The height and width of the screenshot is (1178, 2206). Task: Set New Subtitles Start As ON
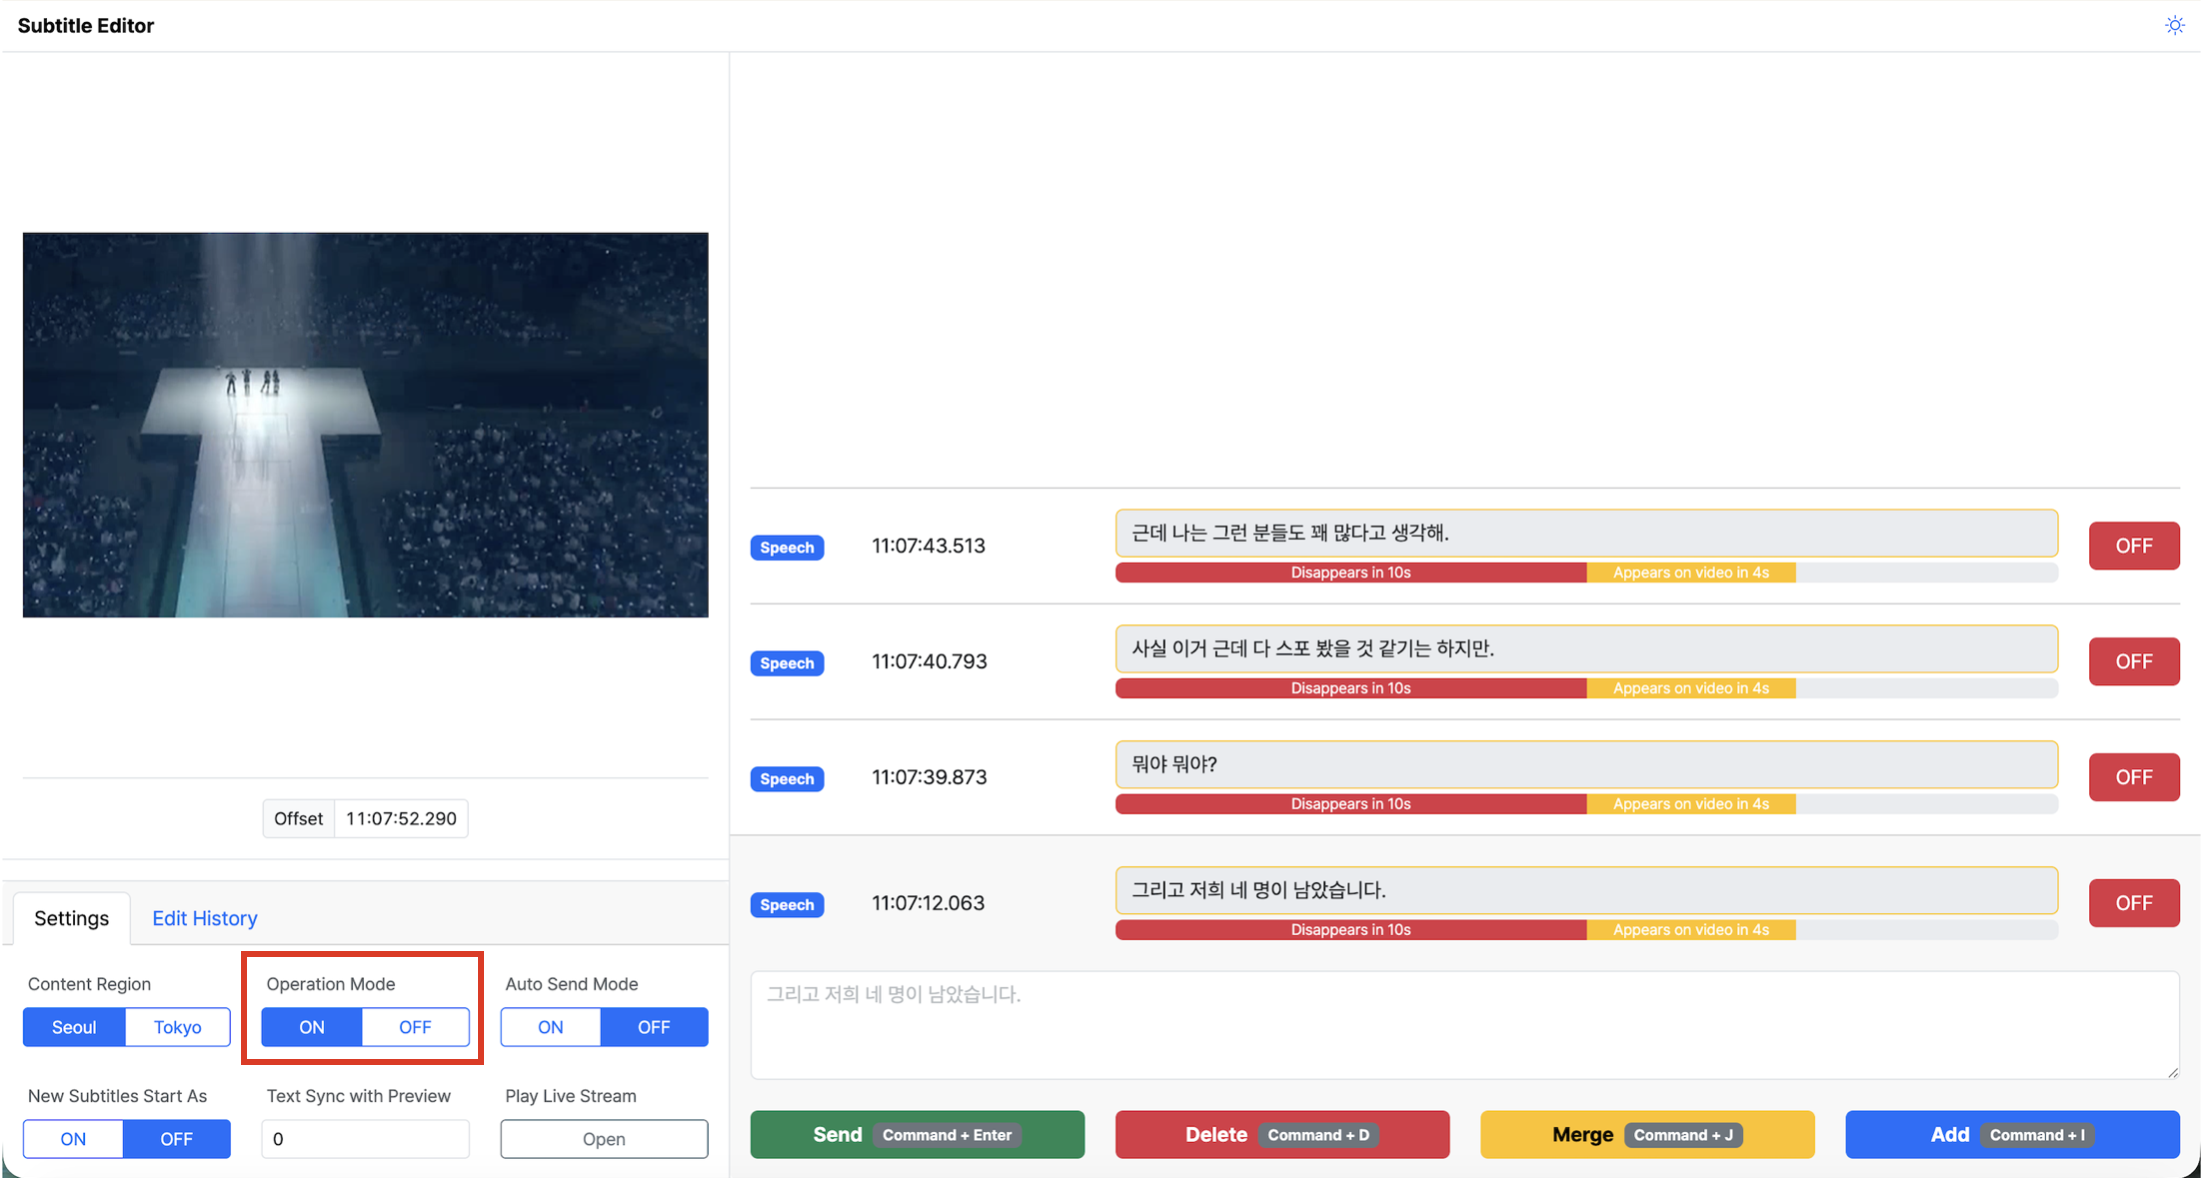click(73, 1139)
